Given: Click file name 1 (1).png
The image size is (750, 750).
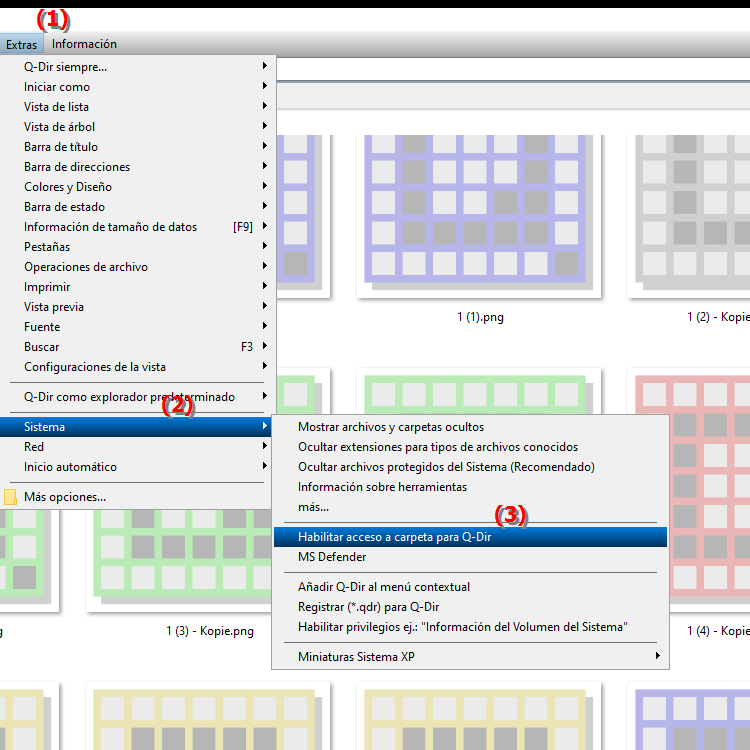Looking at the screenshot, I should coord(480,317).
